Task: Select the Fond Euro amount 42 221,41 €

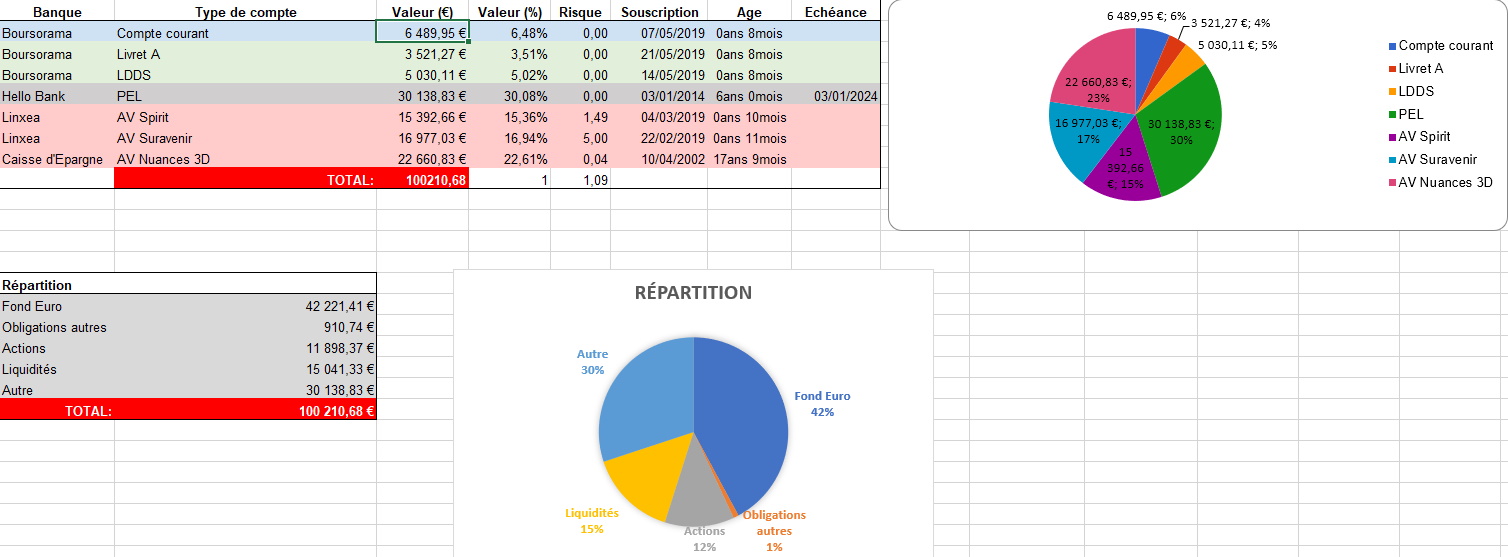Action: click(x=340, y=306)
